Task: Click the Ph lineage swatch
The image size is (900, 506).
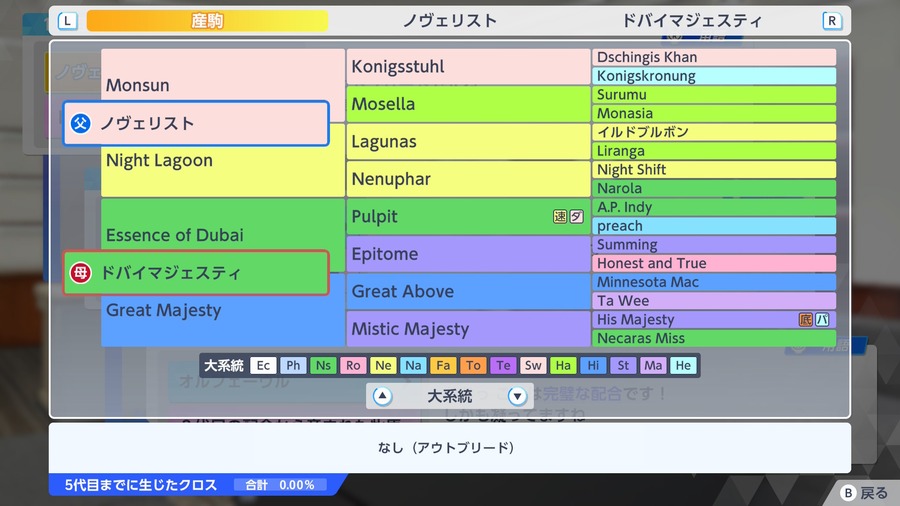Action: click(x=293, y=365)
